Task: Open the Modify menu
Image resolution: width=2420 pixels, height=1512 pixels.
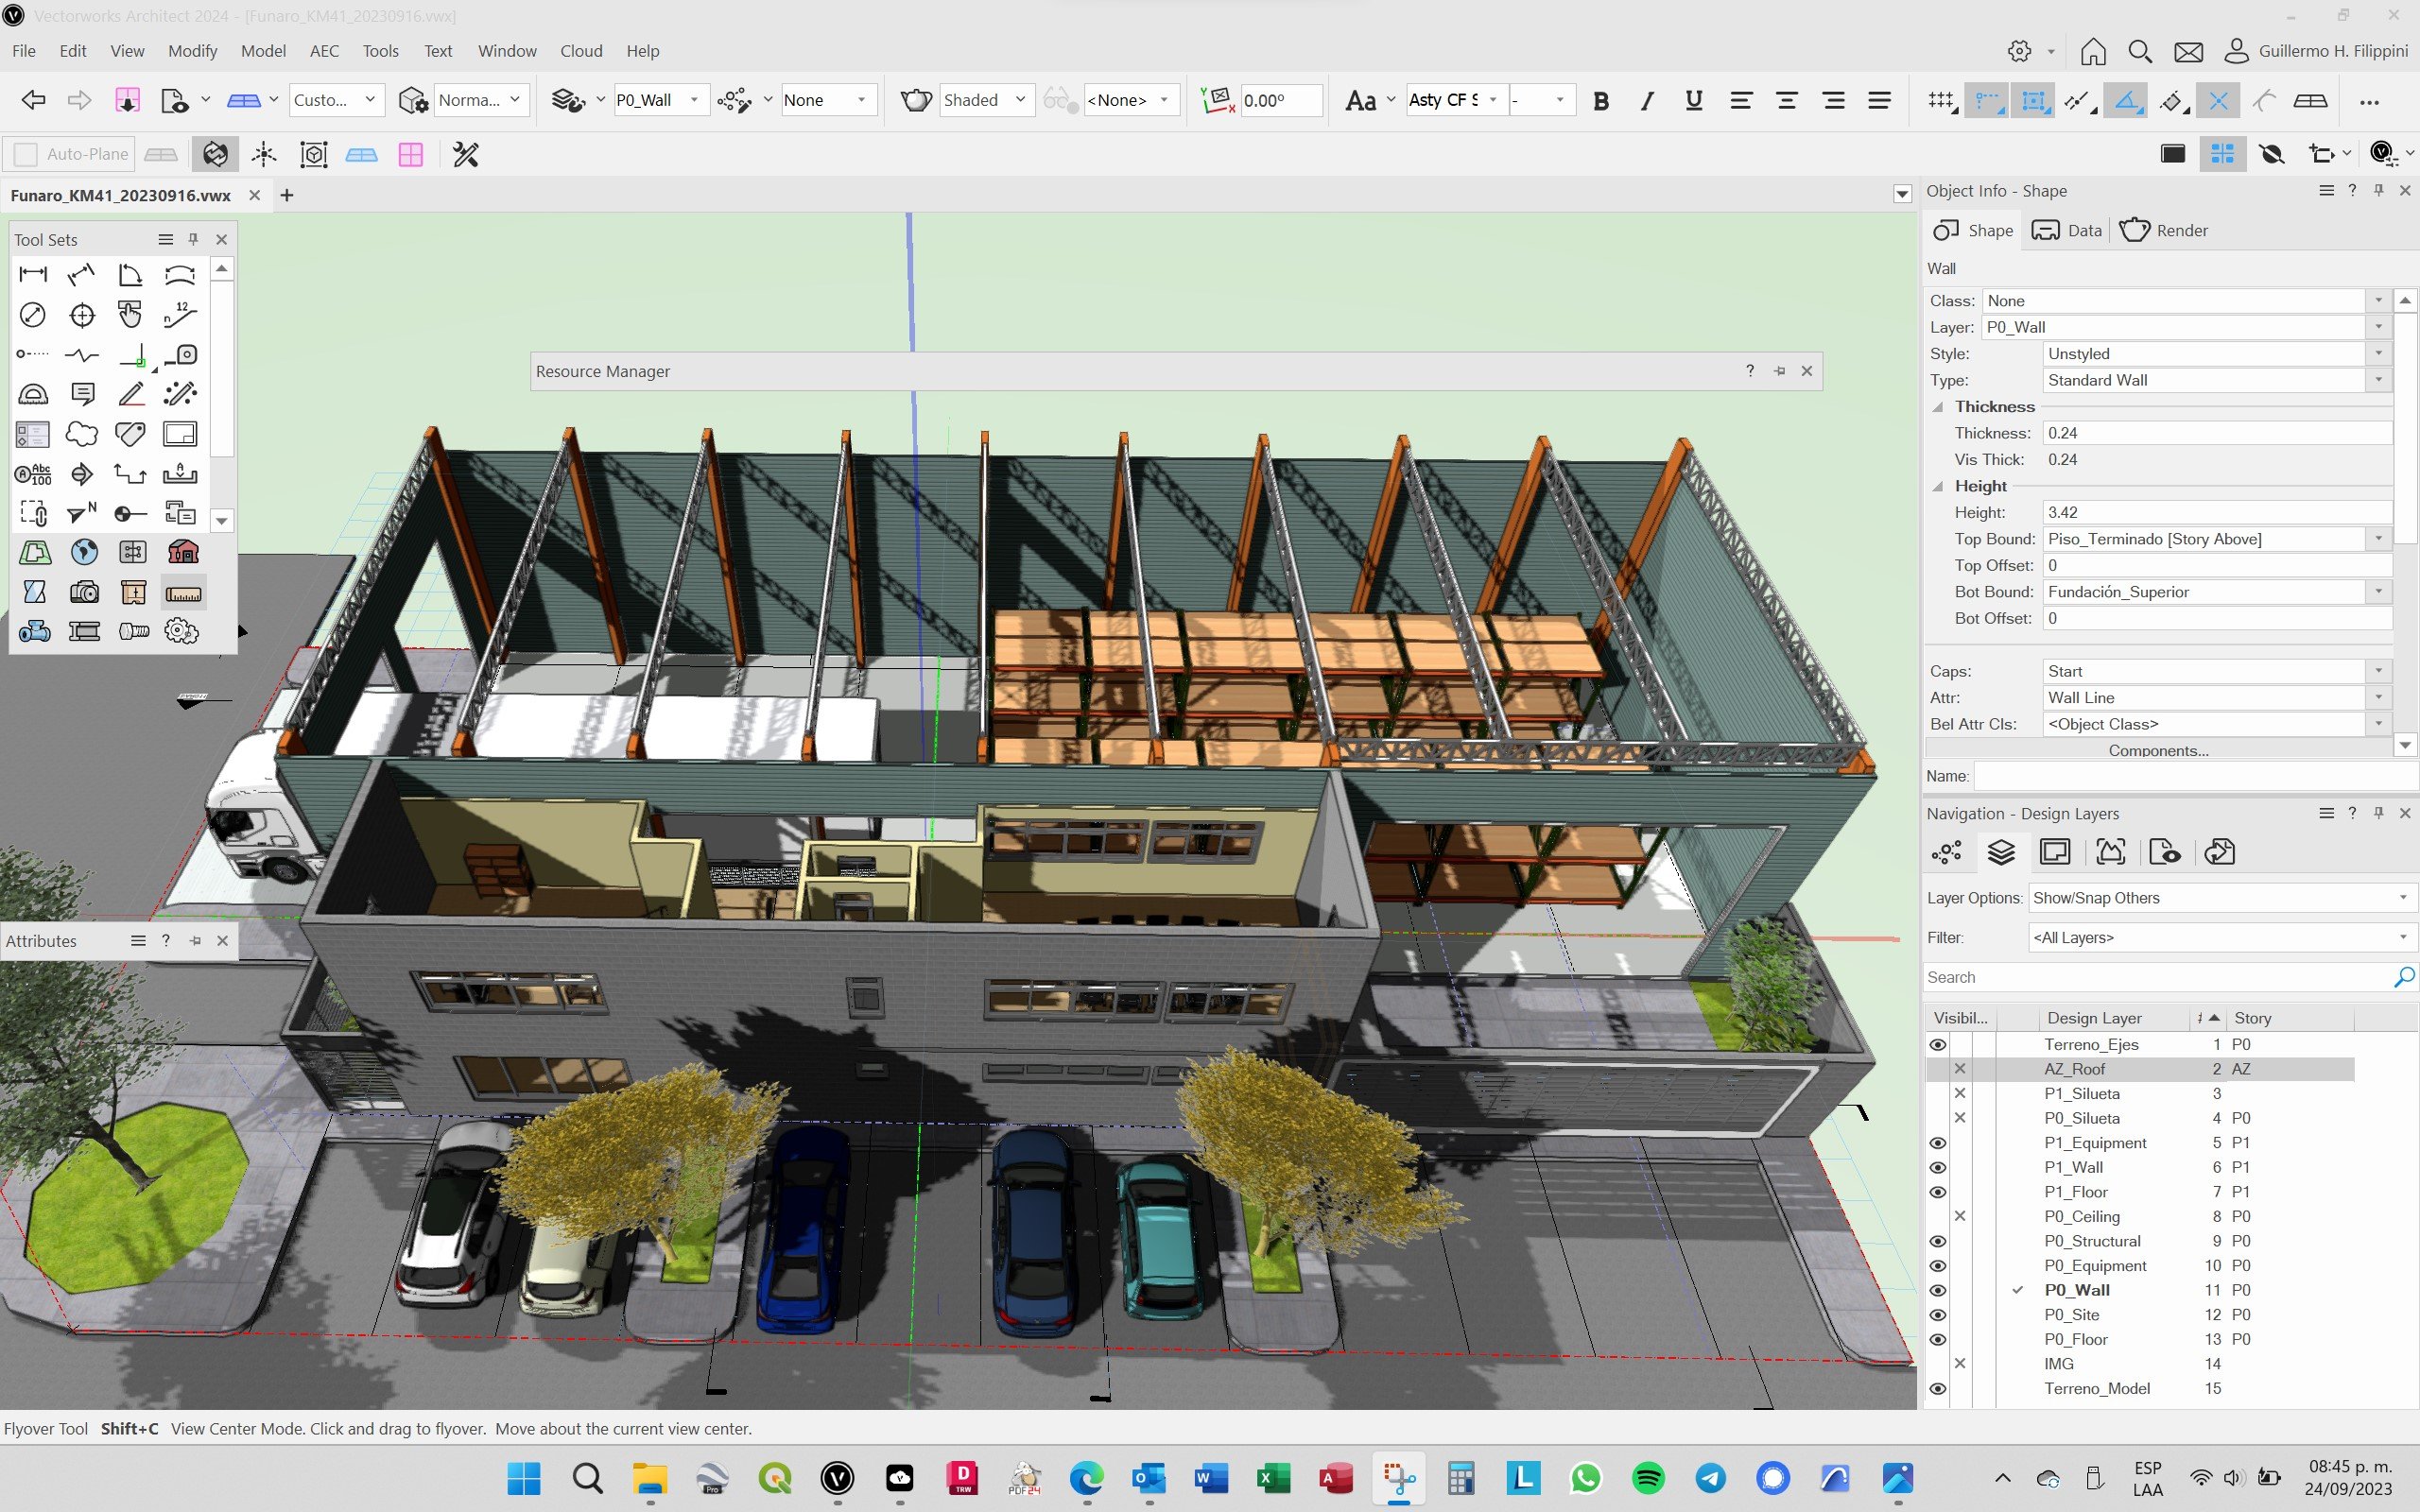Action: pyautogui.click(x=192, y=51)
